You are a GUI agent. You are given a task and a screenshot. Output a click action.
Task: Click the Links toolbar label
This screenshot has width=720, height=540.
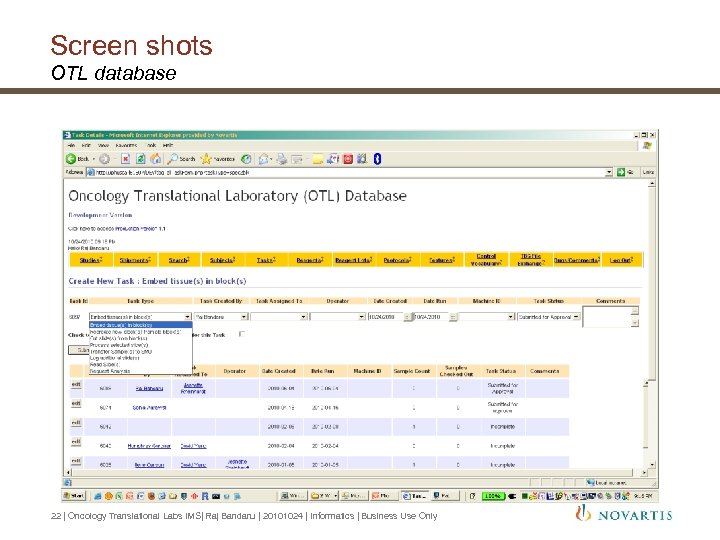(x=648, y=172)
